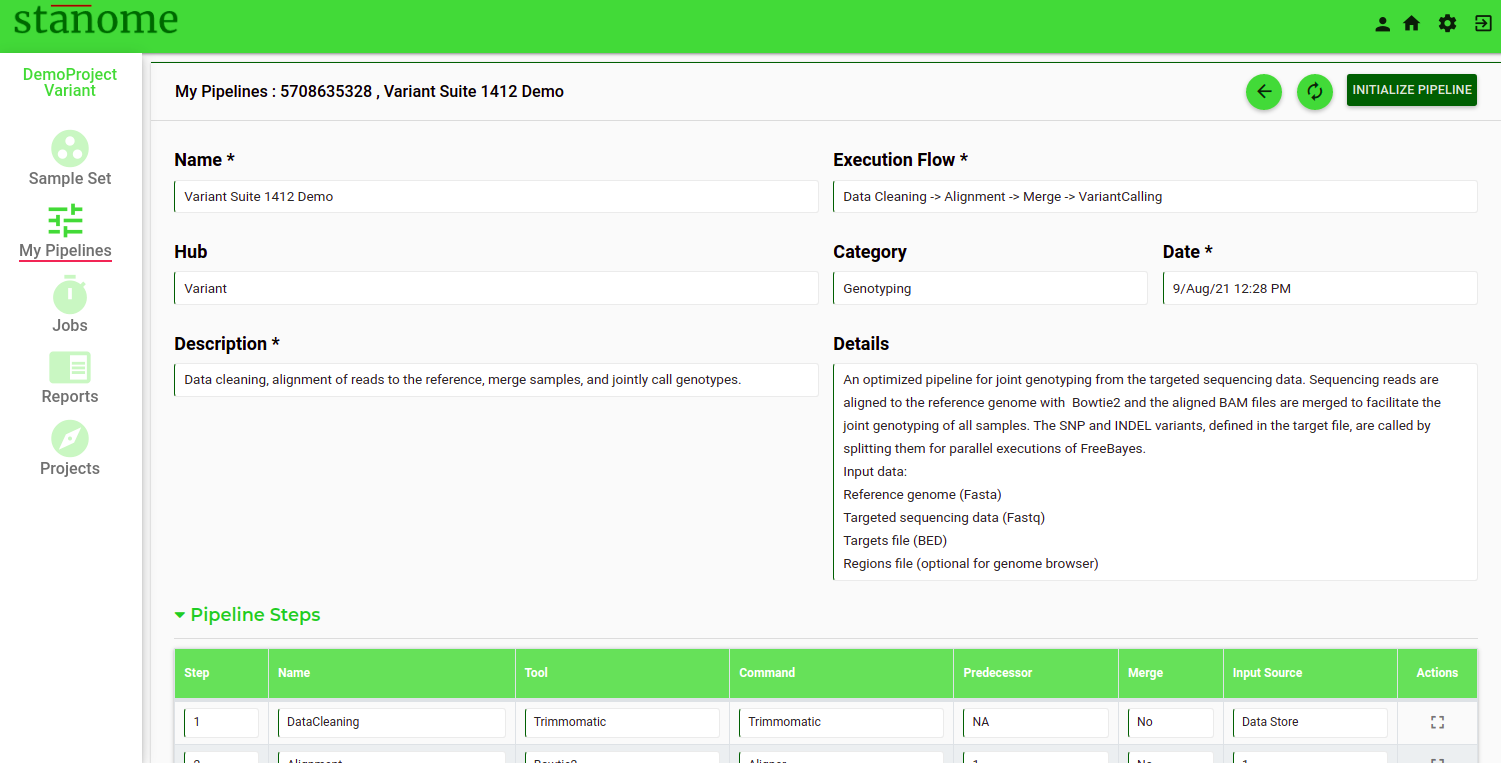Screen dimensions: 1501x763
Task: Click the My Pipelines breadcrumb title
Action: point(369,92)
